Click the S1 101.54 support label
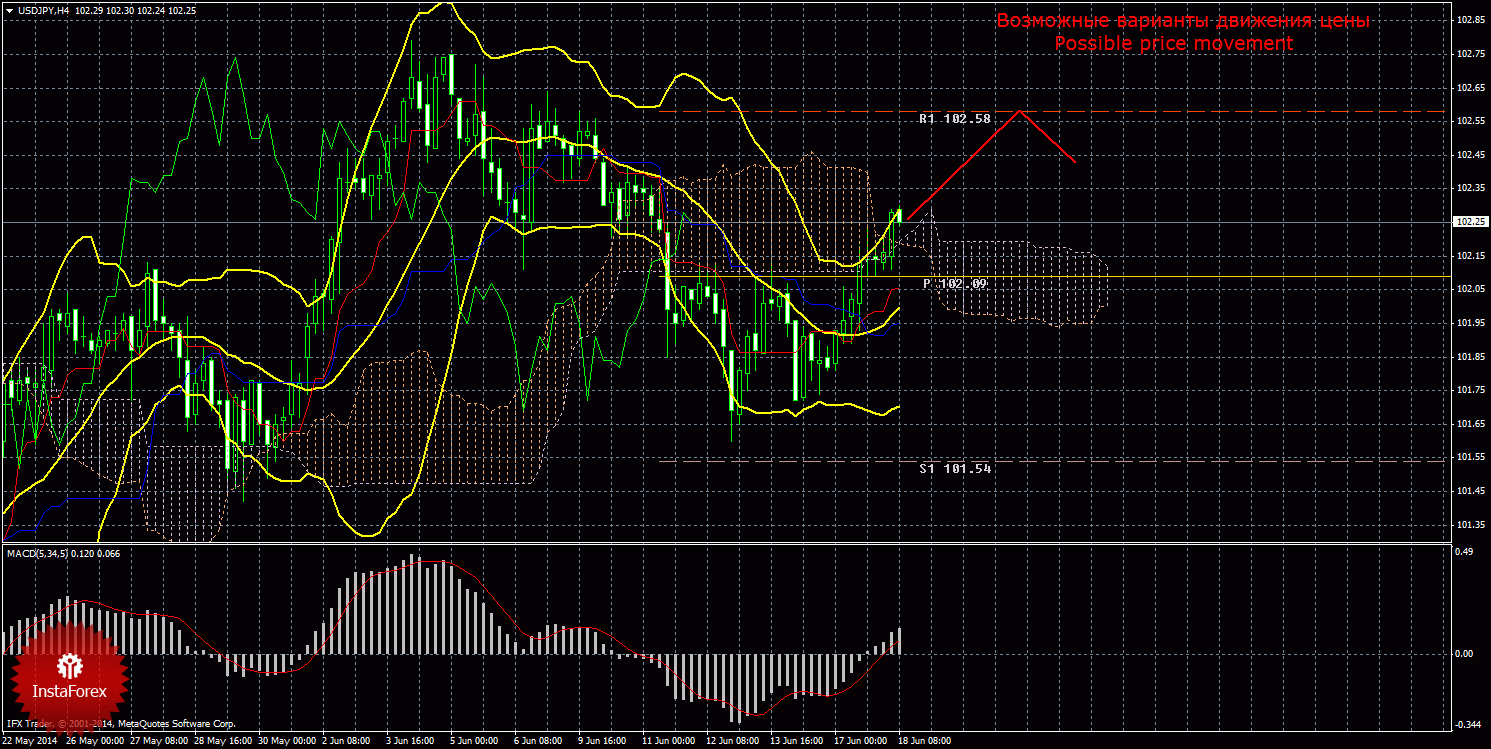This screenshot has height=749, width=1491. click(x=955, y=468)
